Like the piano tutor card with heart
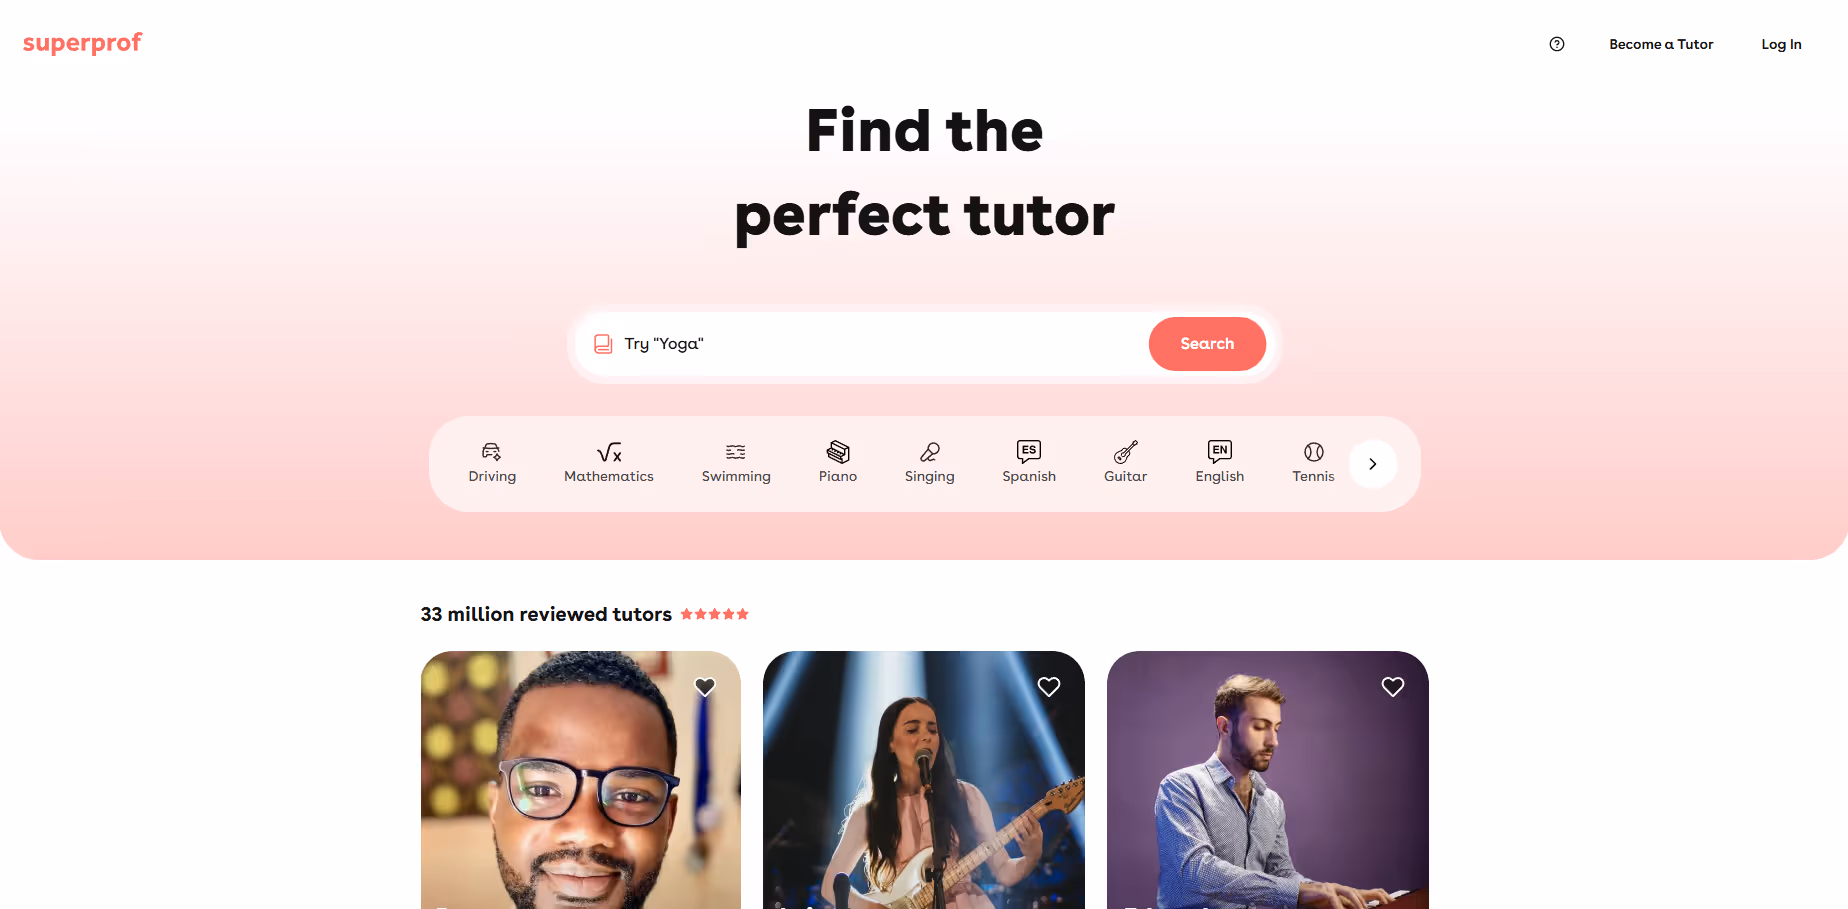The width and height of the screenshot is (1848, 909). coord(1393,687)
